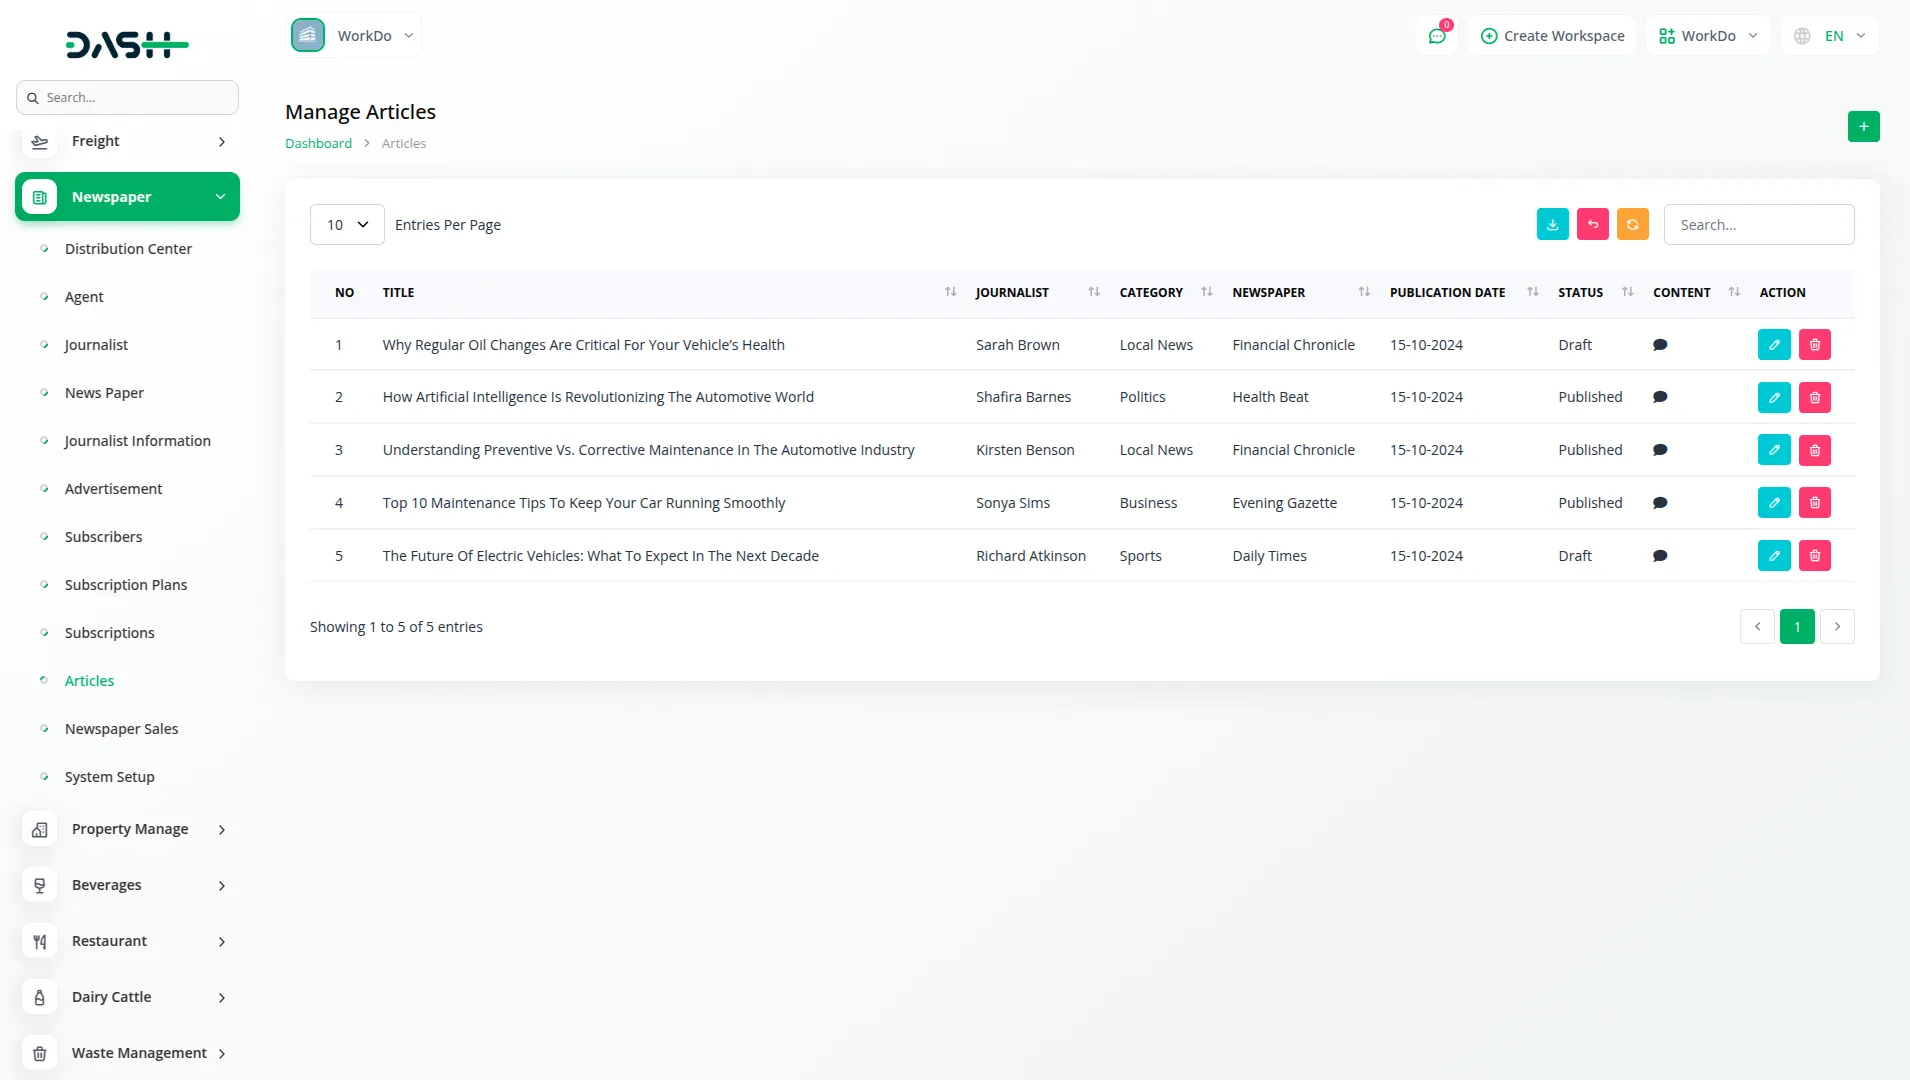Screen dimensions: 1910x1080
Task: Click the pink undo icon near search
Action: point(1593,224)
